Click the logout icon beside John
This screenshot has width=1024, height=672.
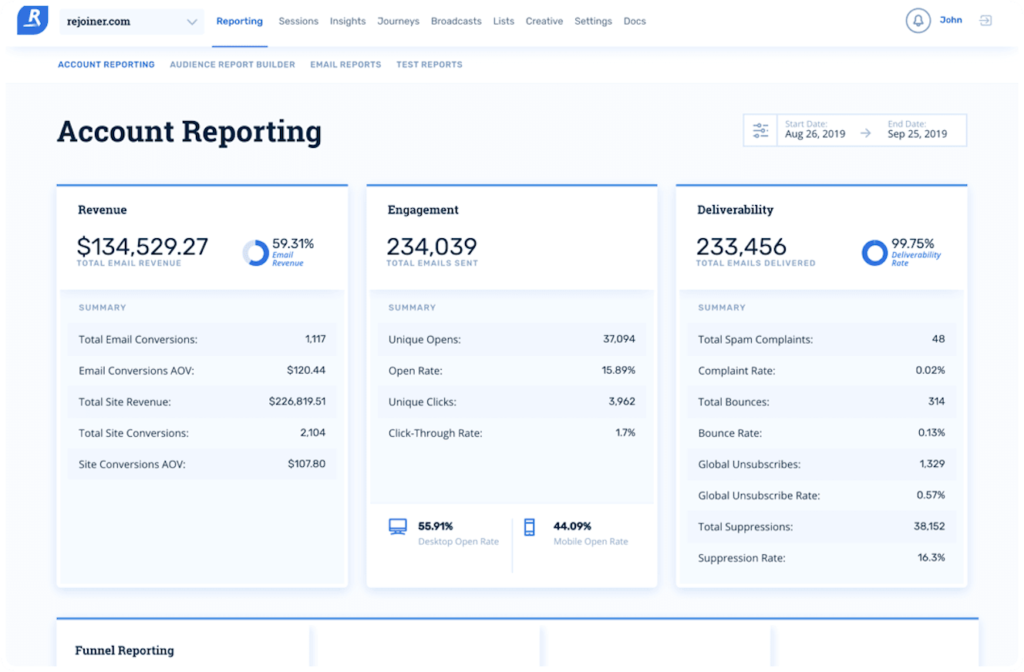(985, 21)
